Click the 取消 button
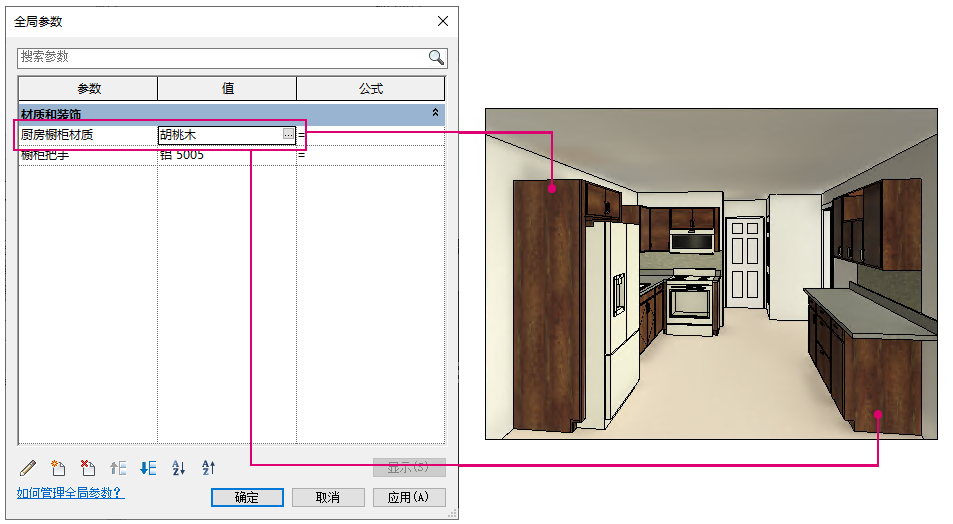Image resolution: width=953 pixels, height=524 pixels. pyautogui.click(x=328, y=497)
